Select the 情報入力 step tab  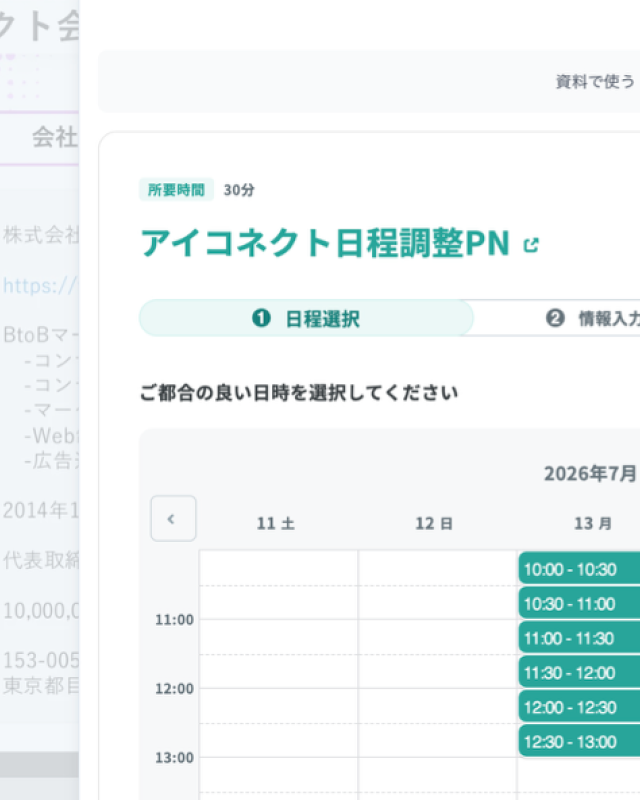click(x=592, y=318)
